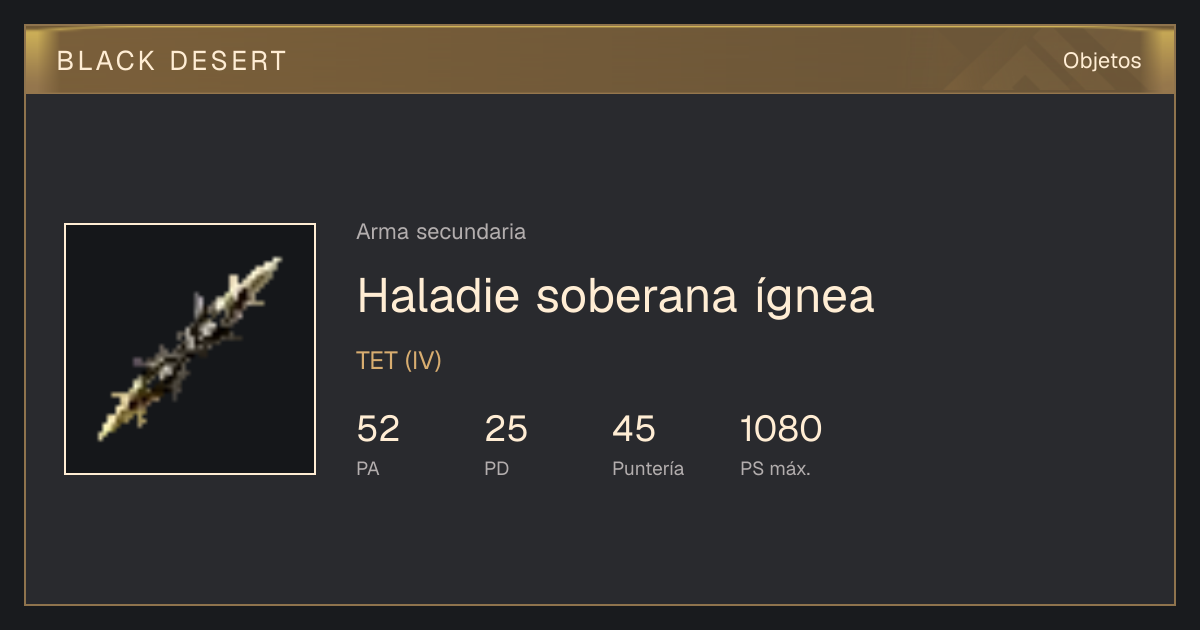Click the Haladie weapon icon image
Viewport: 1200px width, 630px height.
click(190, 349)
